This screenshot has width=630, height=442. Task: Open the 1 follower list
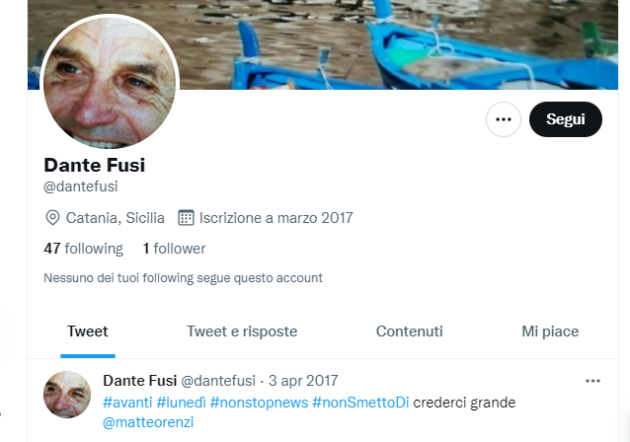pos(174,248)
